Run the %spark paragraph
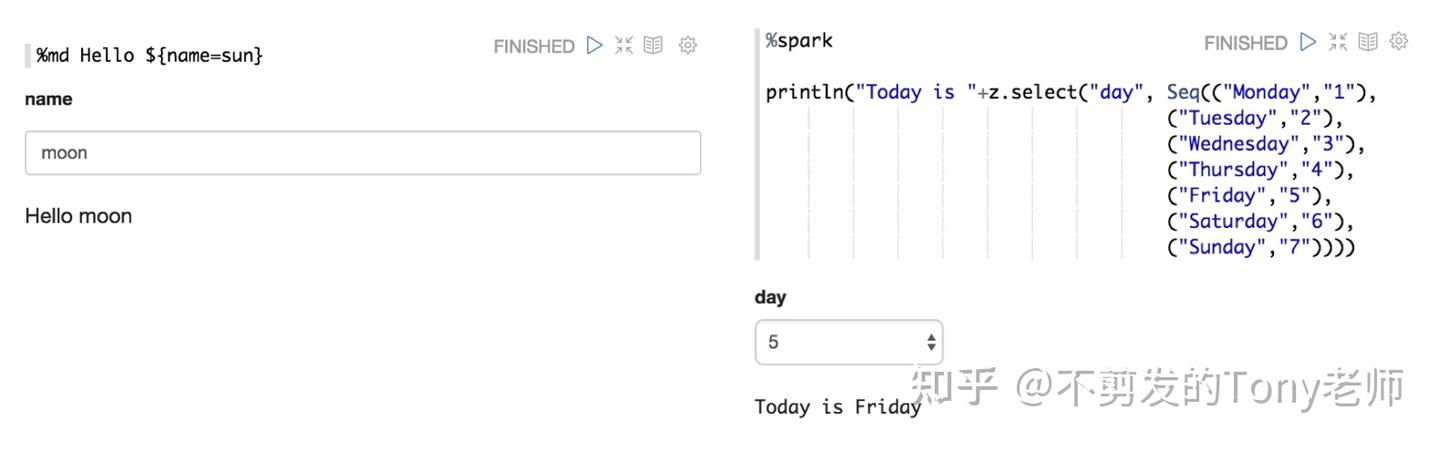 click(x=1308, y=42)
